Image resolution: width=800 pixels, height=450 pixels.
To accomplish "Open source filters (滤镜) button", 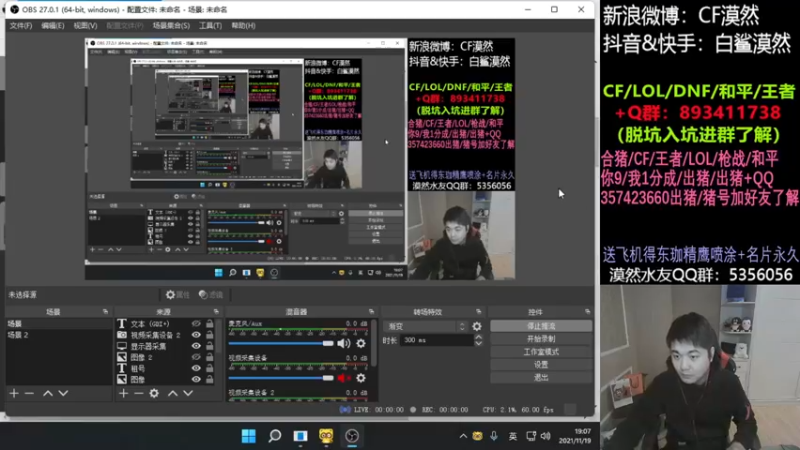I will coord(211,294).
